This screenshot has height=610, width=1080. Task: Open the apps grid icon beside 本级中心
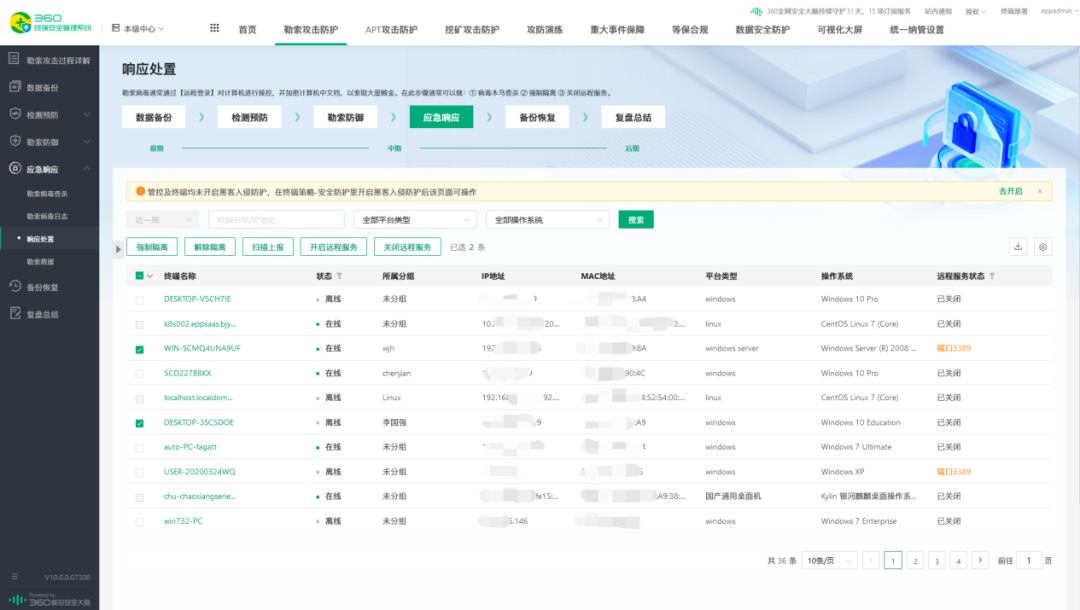tap(214, 28)
